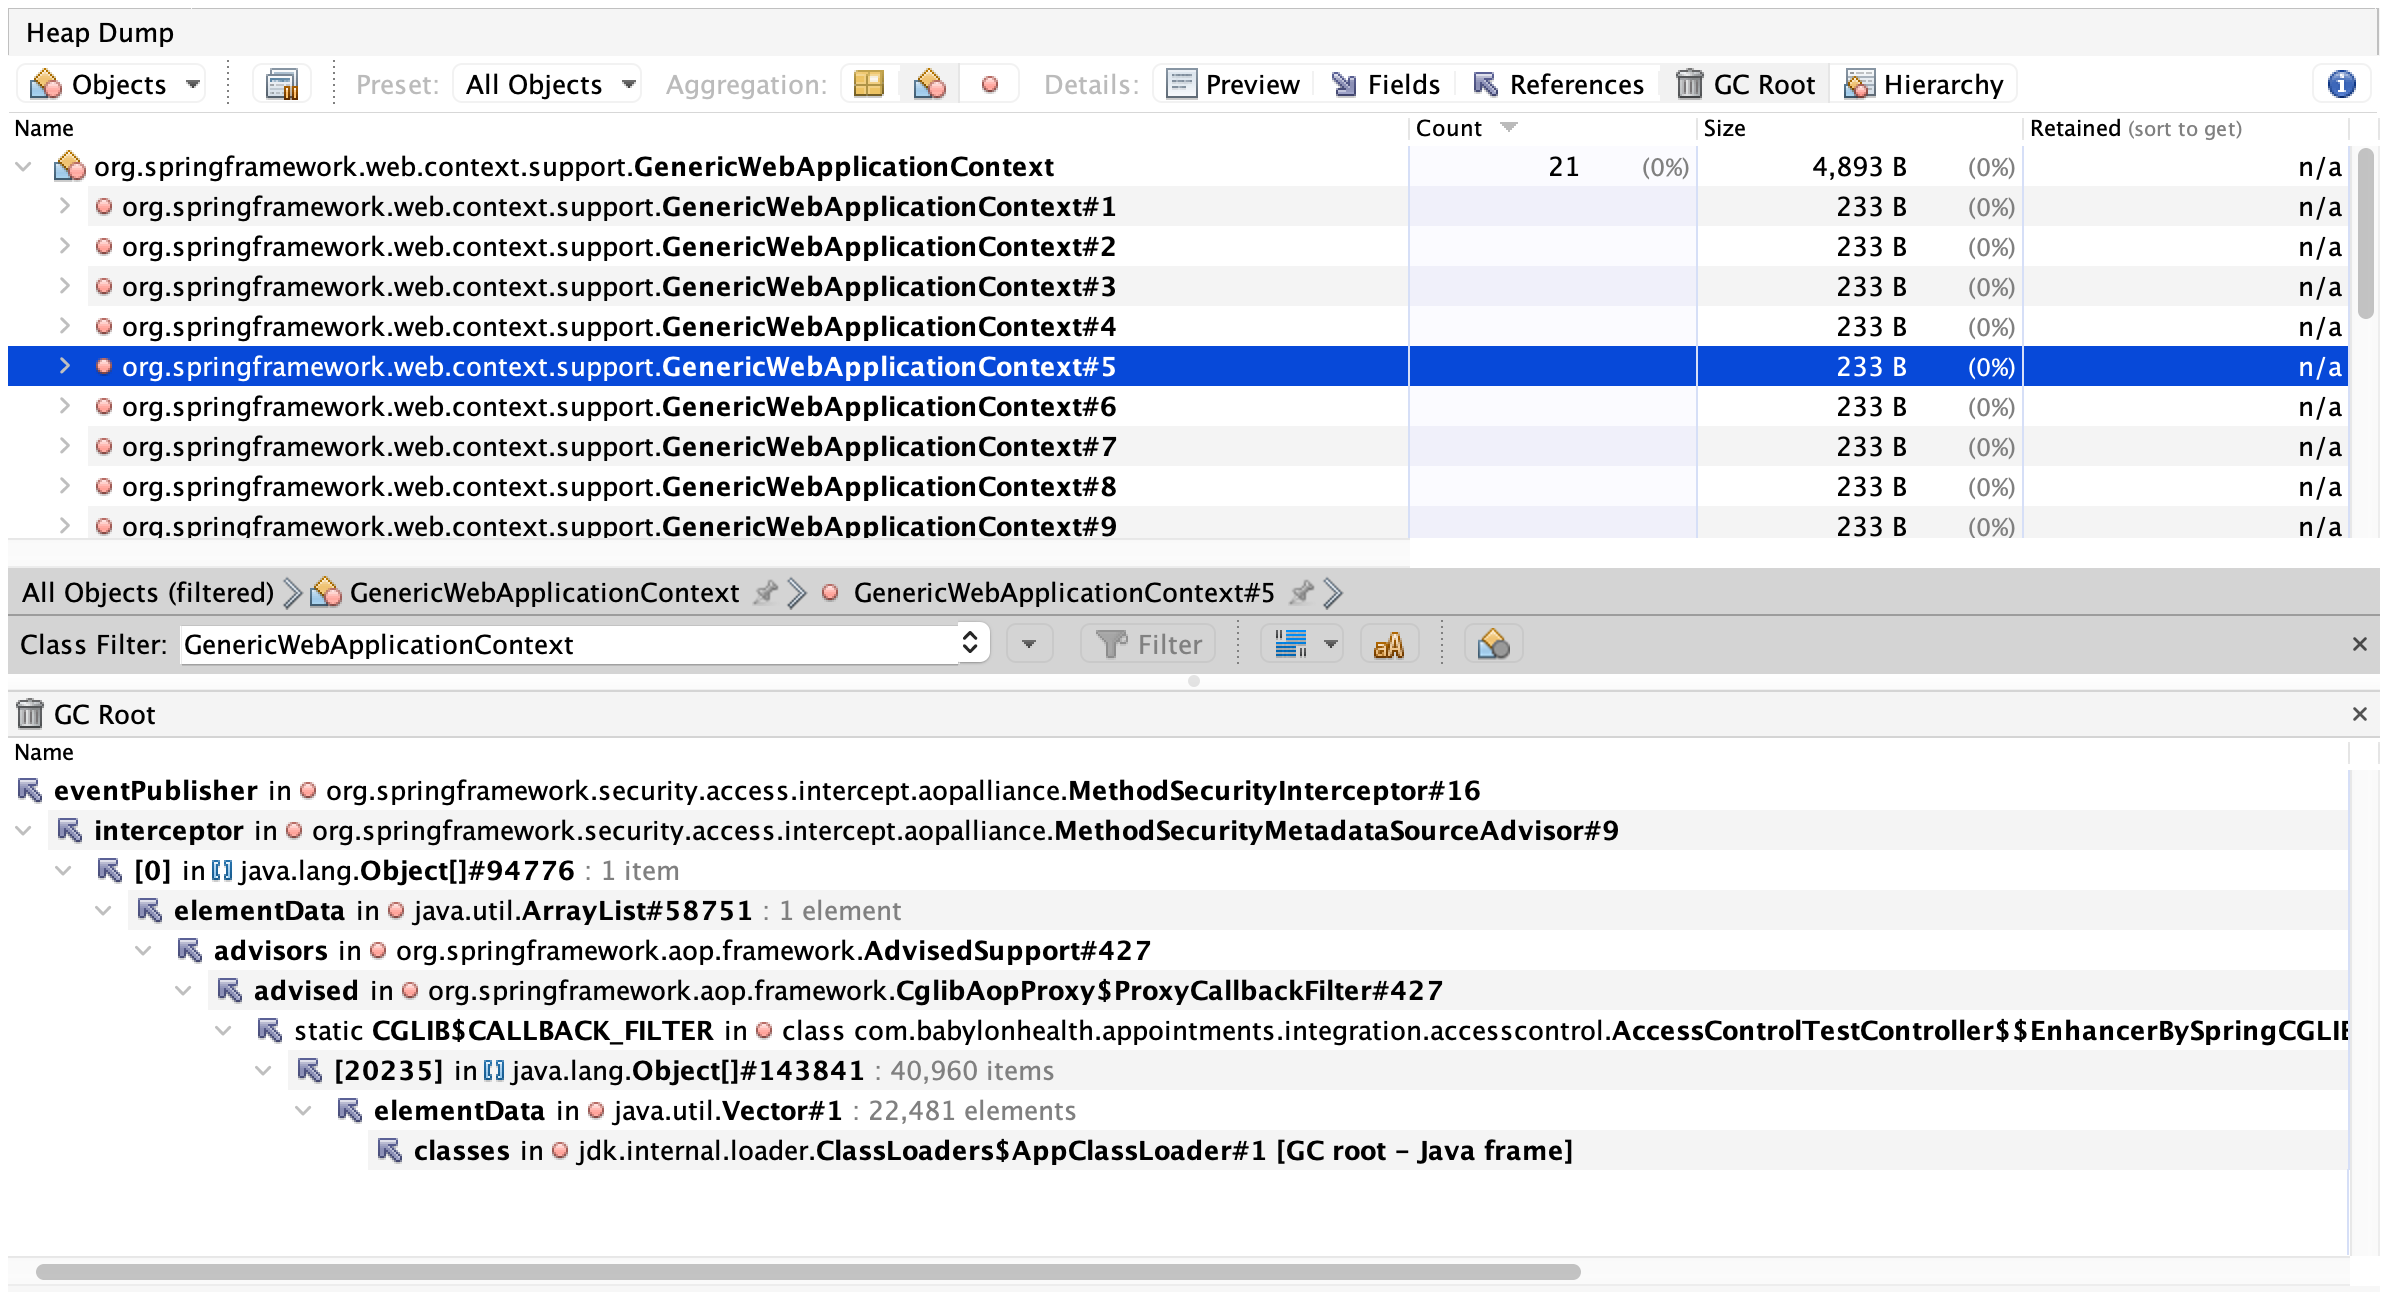Select GenericWebApplicationContext#4 instance row
Image resolution: width=2386 pixels, height=1292 pixels.
coord(1178,327)
